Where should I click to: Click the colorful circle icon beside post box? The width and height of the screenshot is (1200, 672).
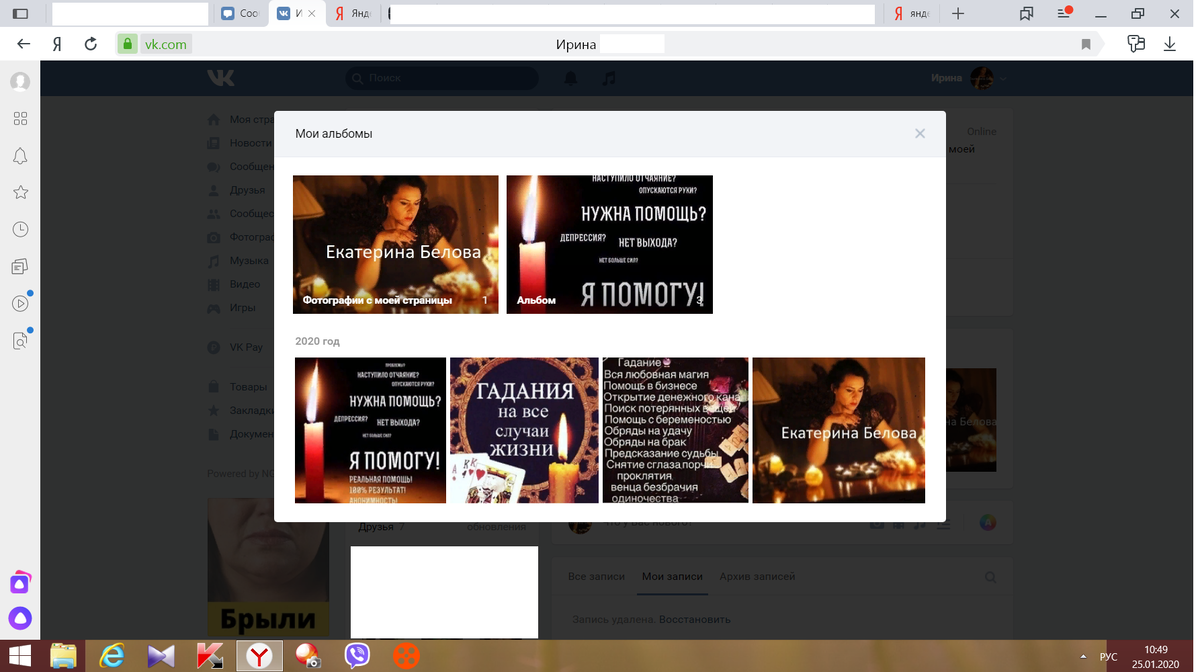click(x=987, y=522)
